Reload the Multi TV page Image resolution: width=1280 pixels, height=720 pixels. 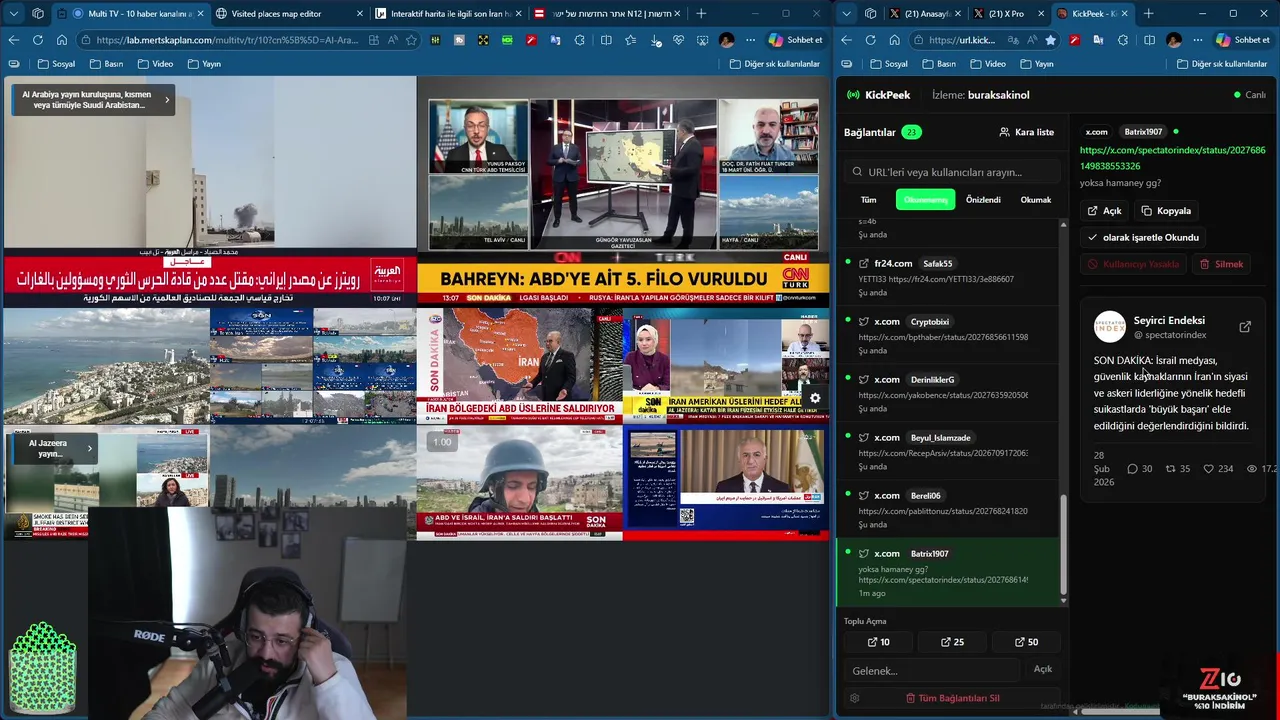(x=38, y=40)
